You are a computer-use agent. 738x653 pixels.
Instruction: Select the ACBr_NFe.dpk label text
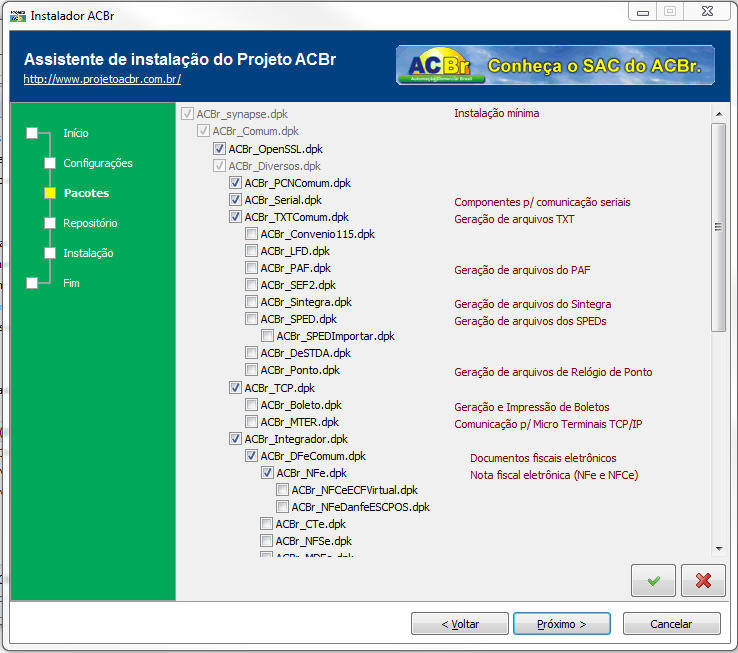point(312,473)
